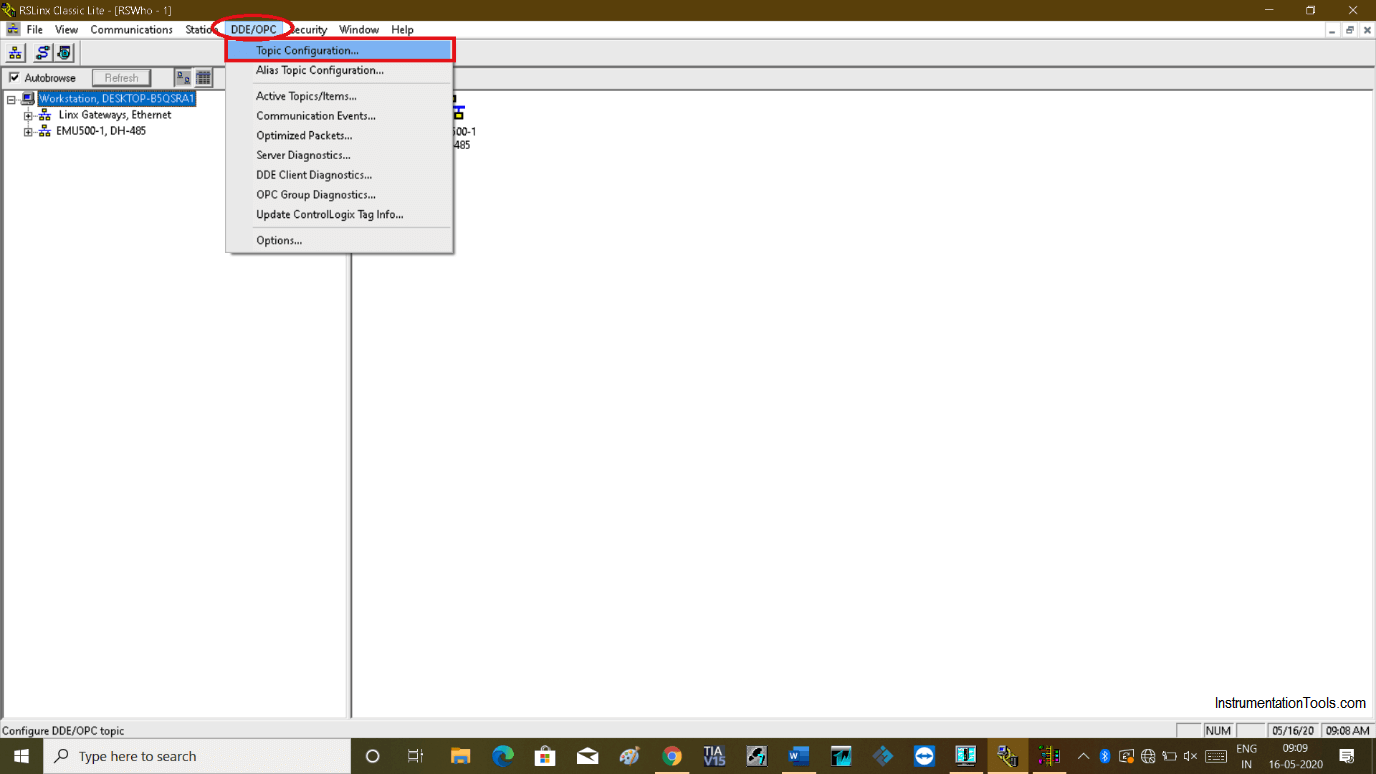Select Communication Events from the menu
The height and width of the screenshot is (774, 1376).
pyautogui.click(x=340, y=116)
